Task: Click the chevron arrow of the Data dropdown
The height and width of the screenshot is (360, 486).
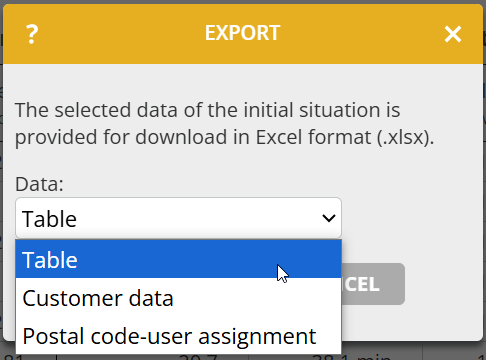Action: 329,218
